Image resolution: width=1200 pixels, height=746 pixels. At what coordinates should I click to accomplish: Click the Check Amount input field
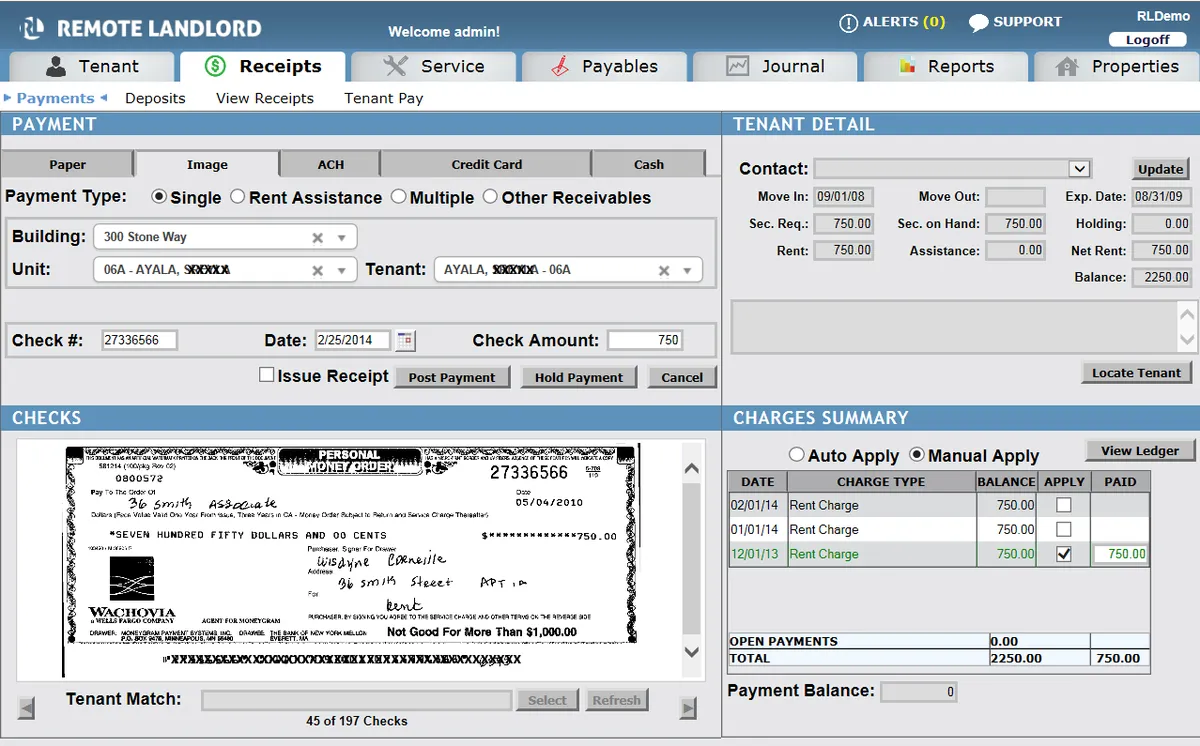click(645, 341)
